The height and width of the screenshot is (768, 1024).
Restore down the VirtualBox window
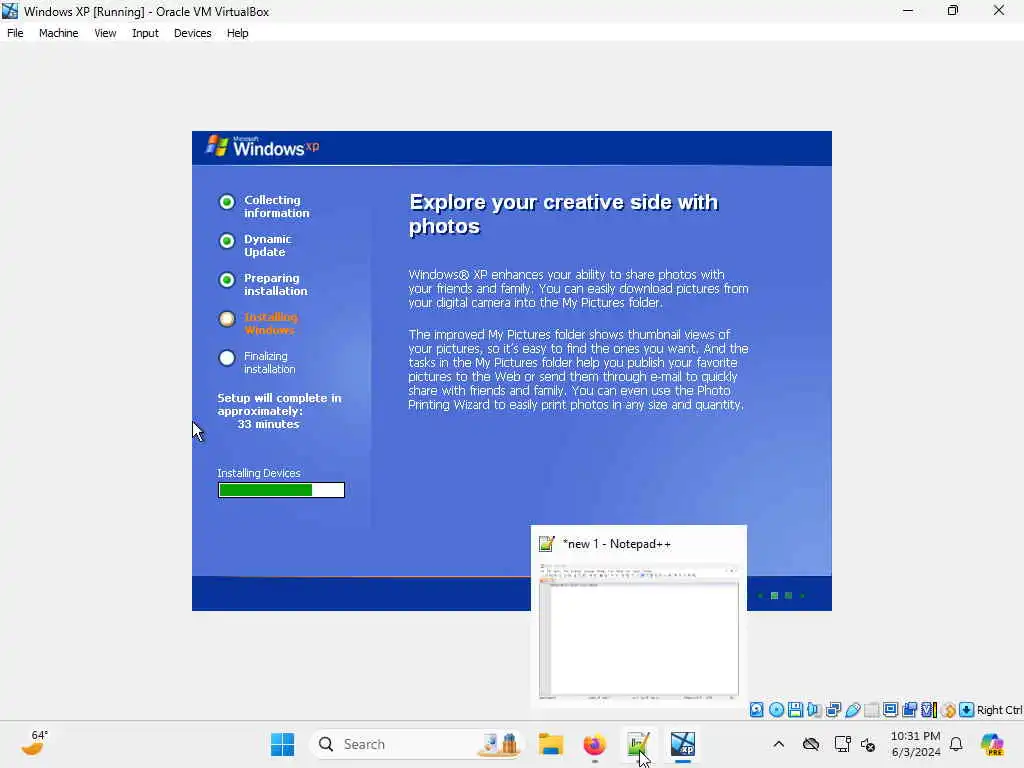pyautogui.click(x=953, y=10)
